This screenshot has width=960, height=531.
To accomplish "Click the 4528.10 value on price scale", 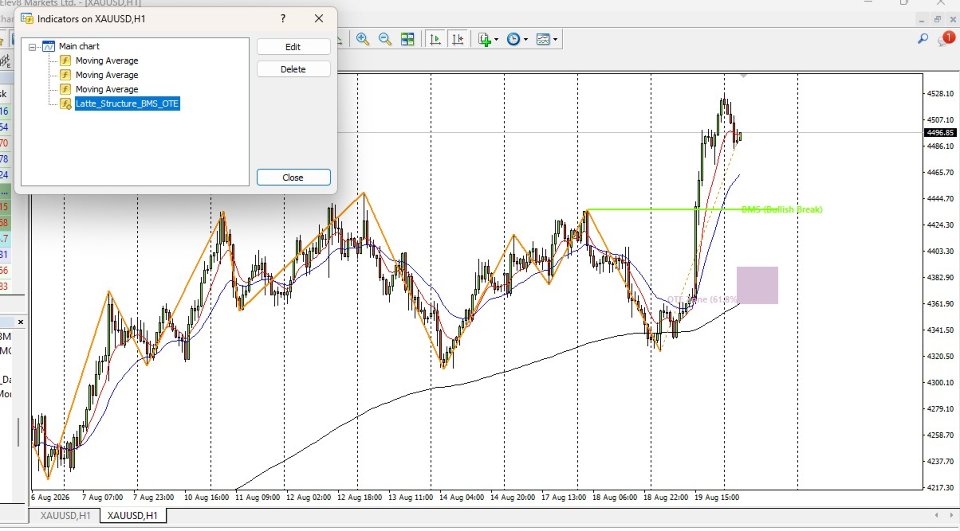I will [x=940, y=94].
